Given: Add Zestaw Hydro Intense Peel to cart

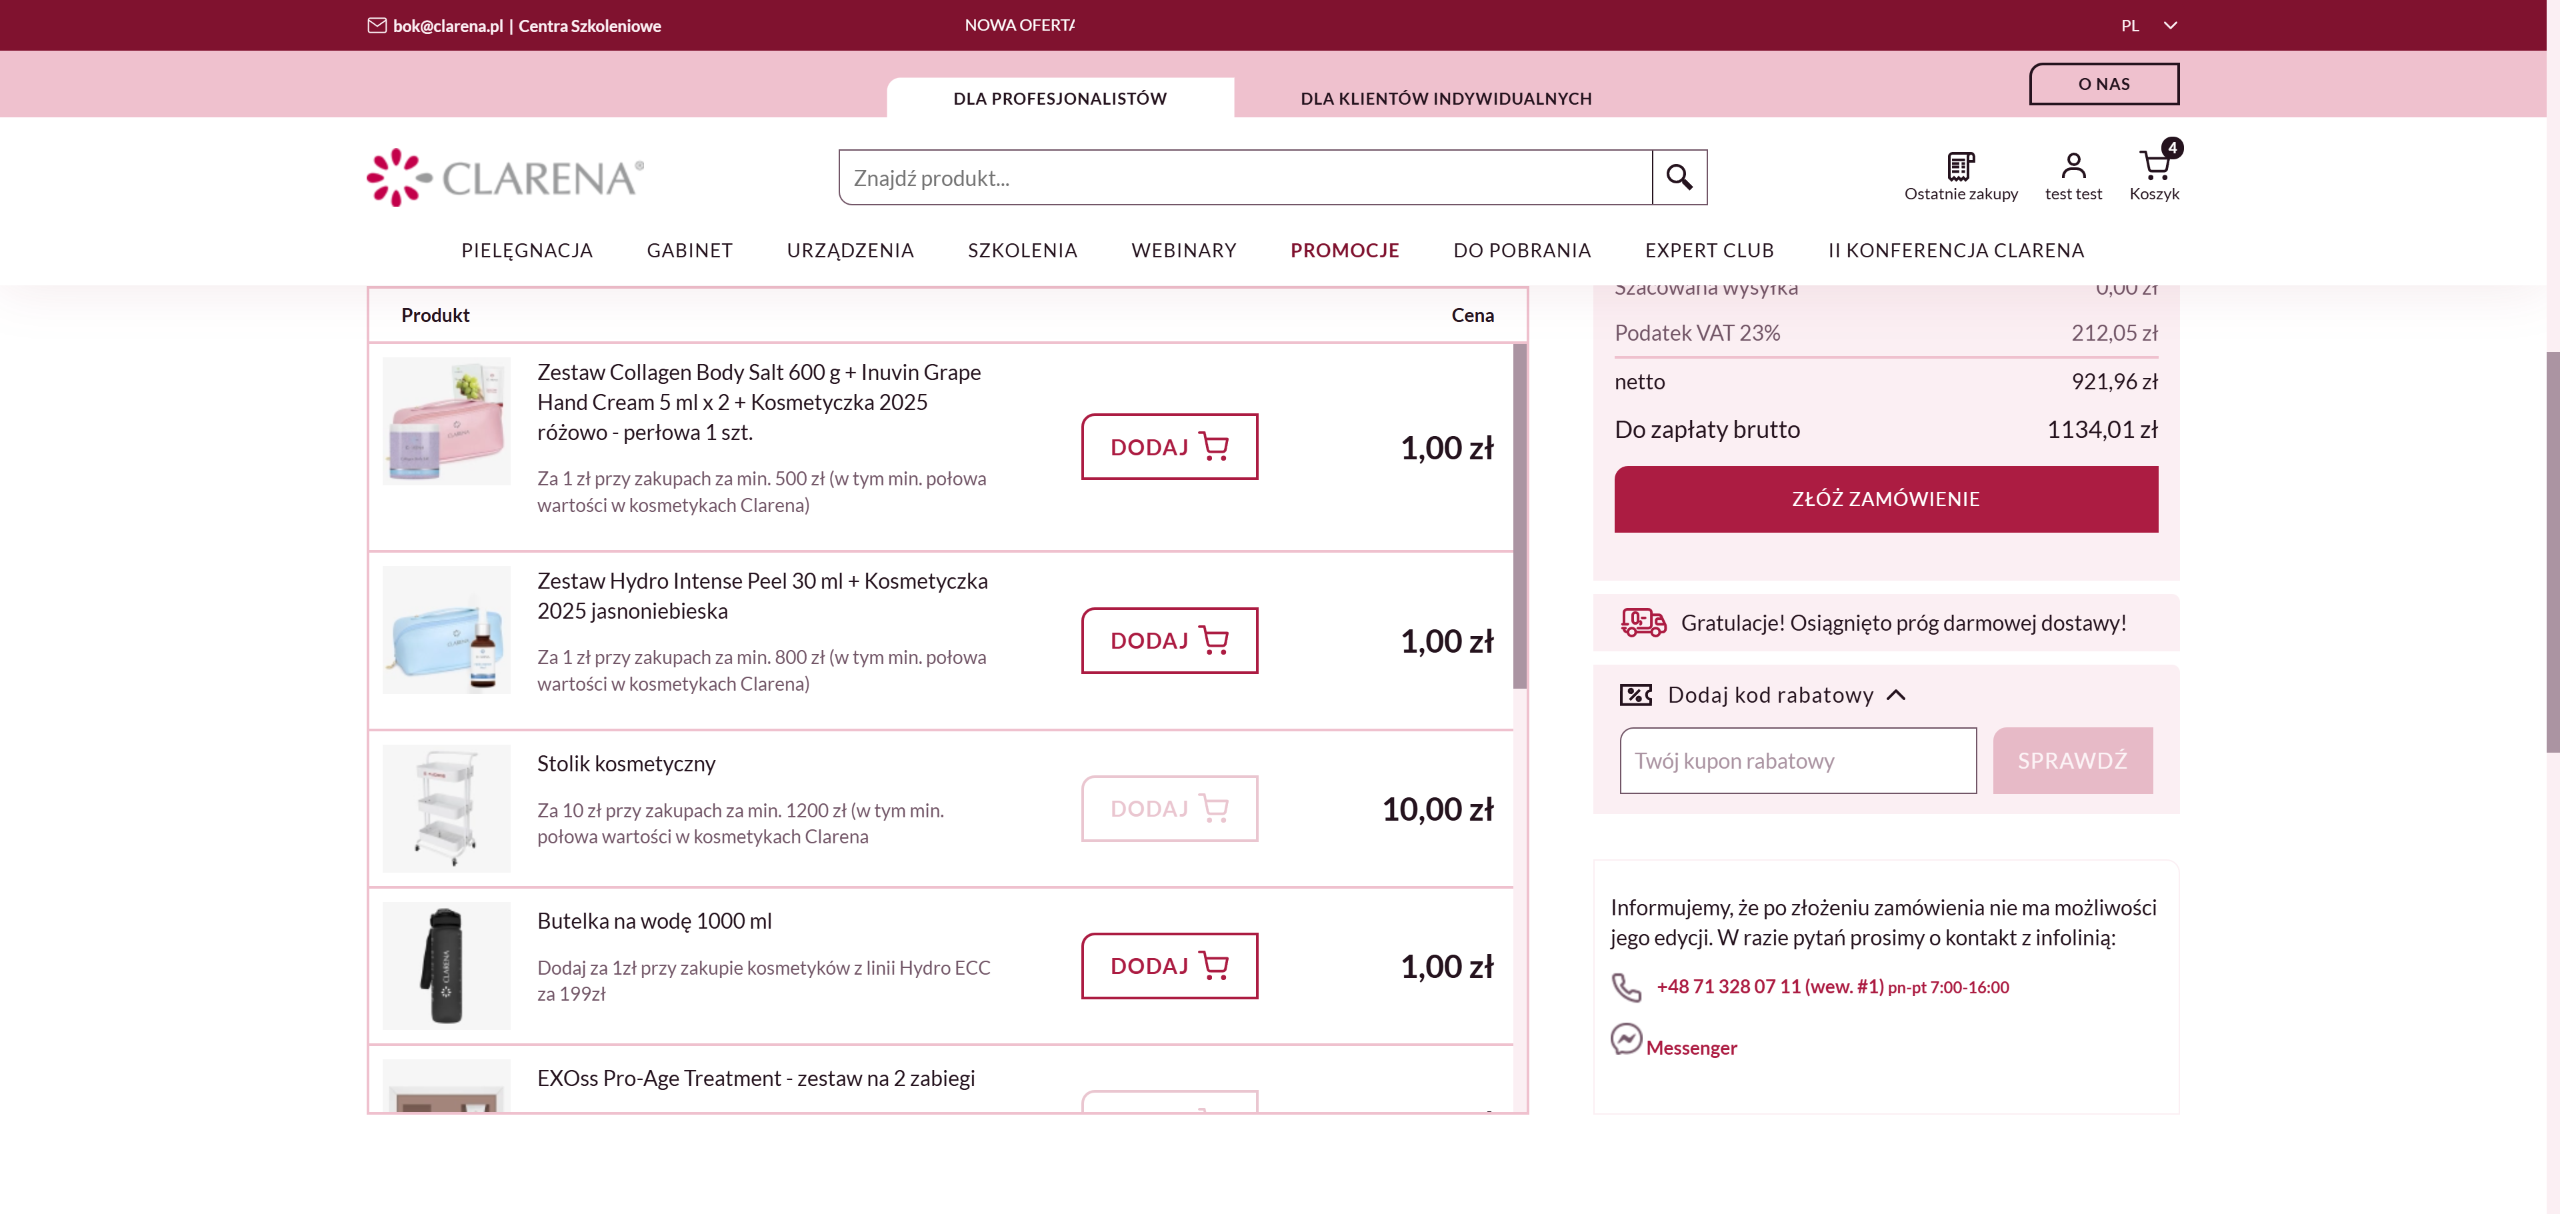Looking at the screenshot, I should 1168,640.
